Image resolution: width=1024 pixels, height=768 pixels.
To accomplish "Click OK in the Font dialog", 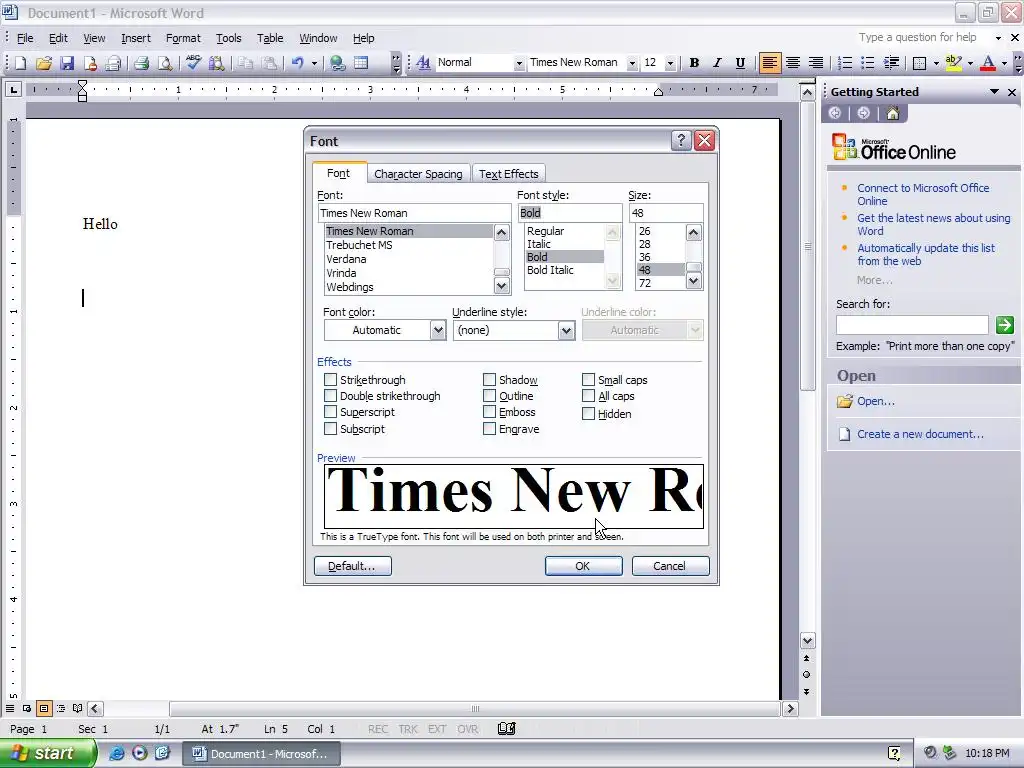I will [583, 566].
